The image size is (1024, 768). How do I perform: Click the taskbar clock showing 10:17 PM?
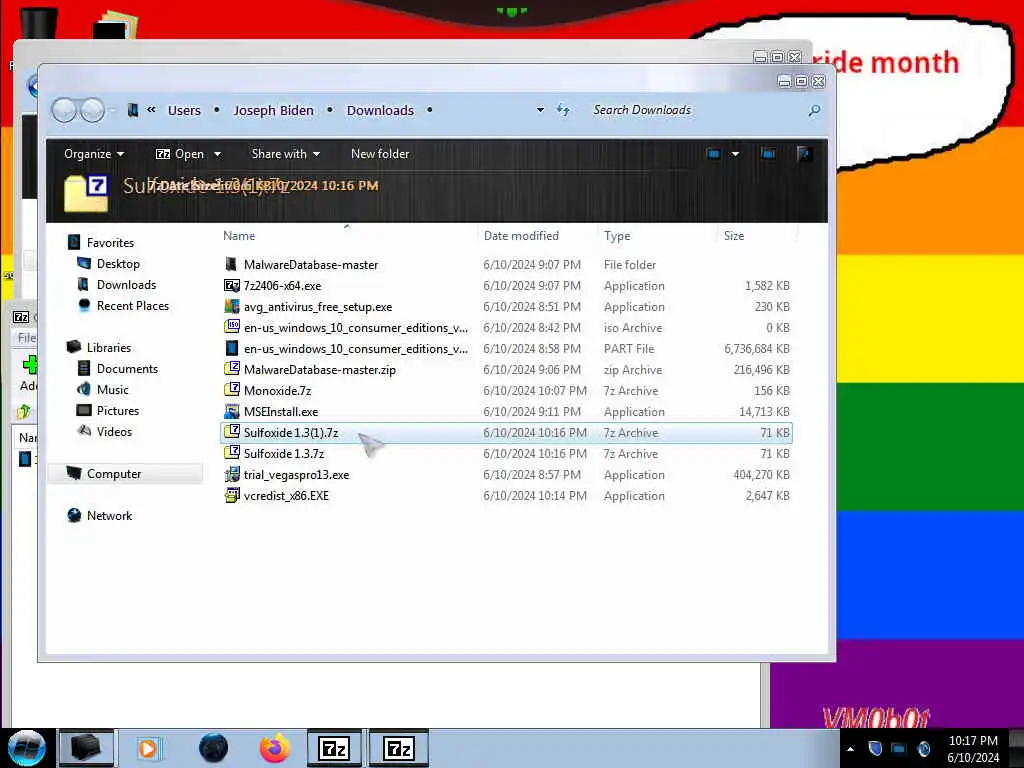pos(973,749)
